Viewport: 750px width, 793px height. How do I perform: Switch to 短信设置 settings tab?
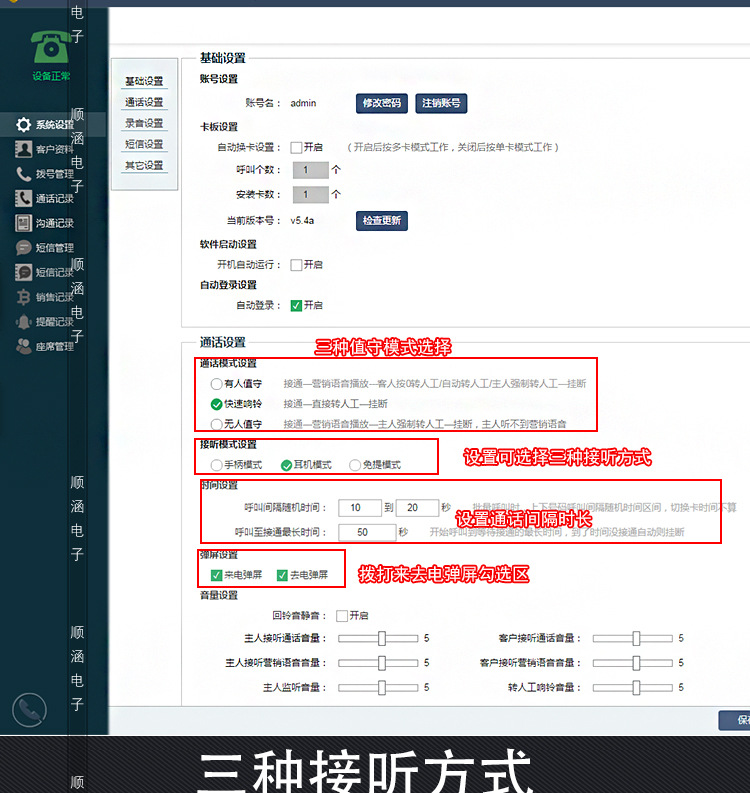(x=144, y=144)
